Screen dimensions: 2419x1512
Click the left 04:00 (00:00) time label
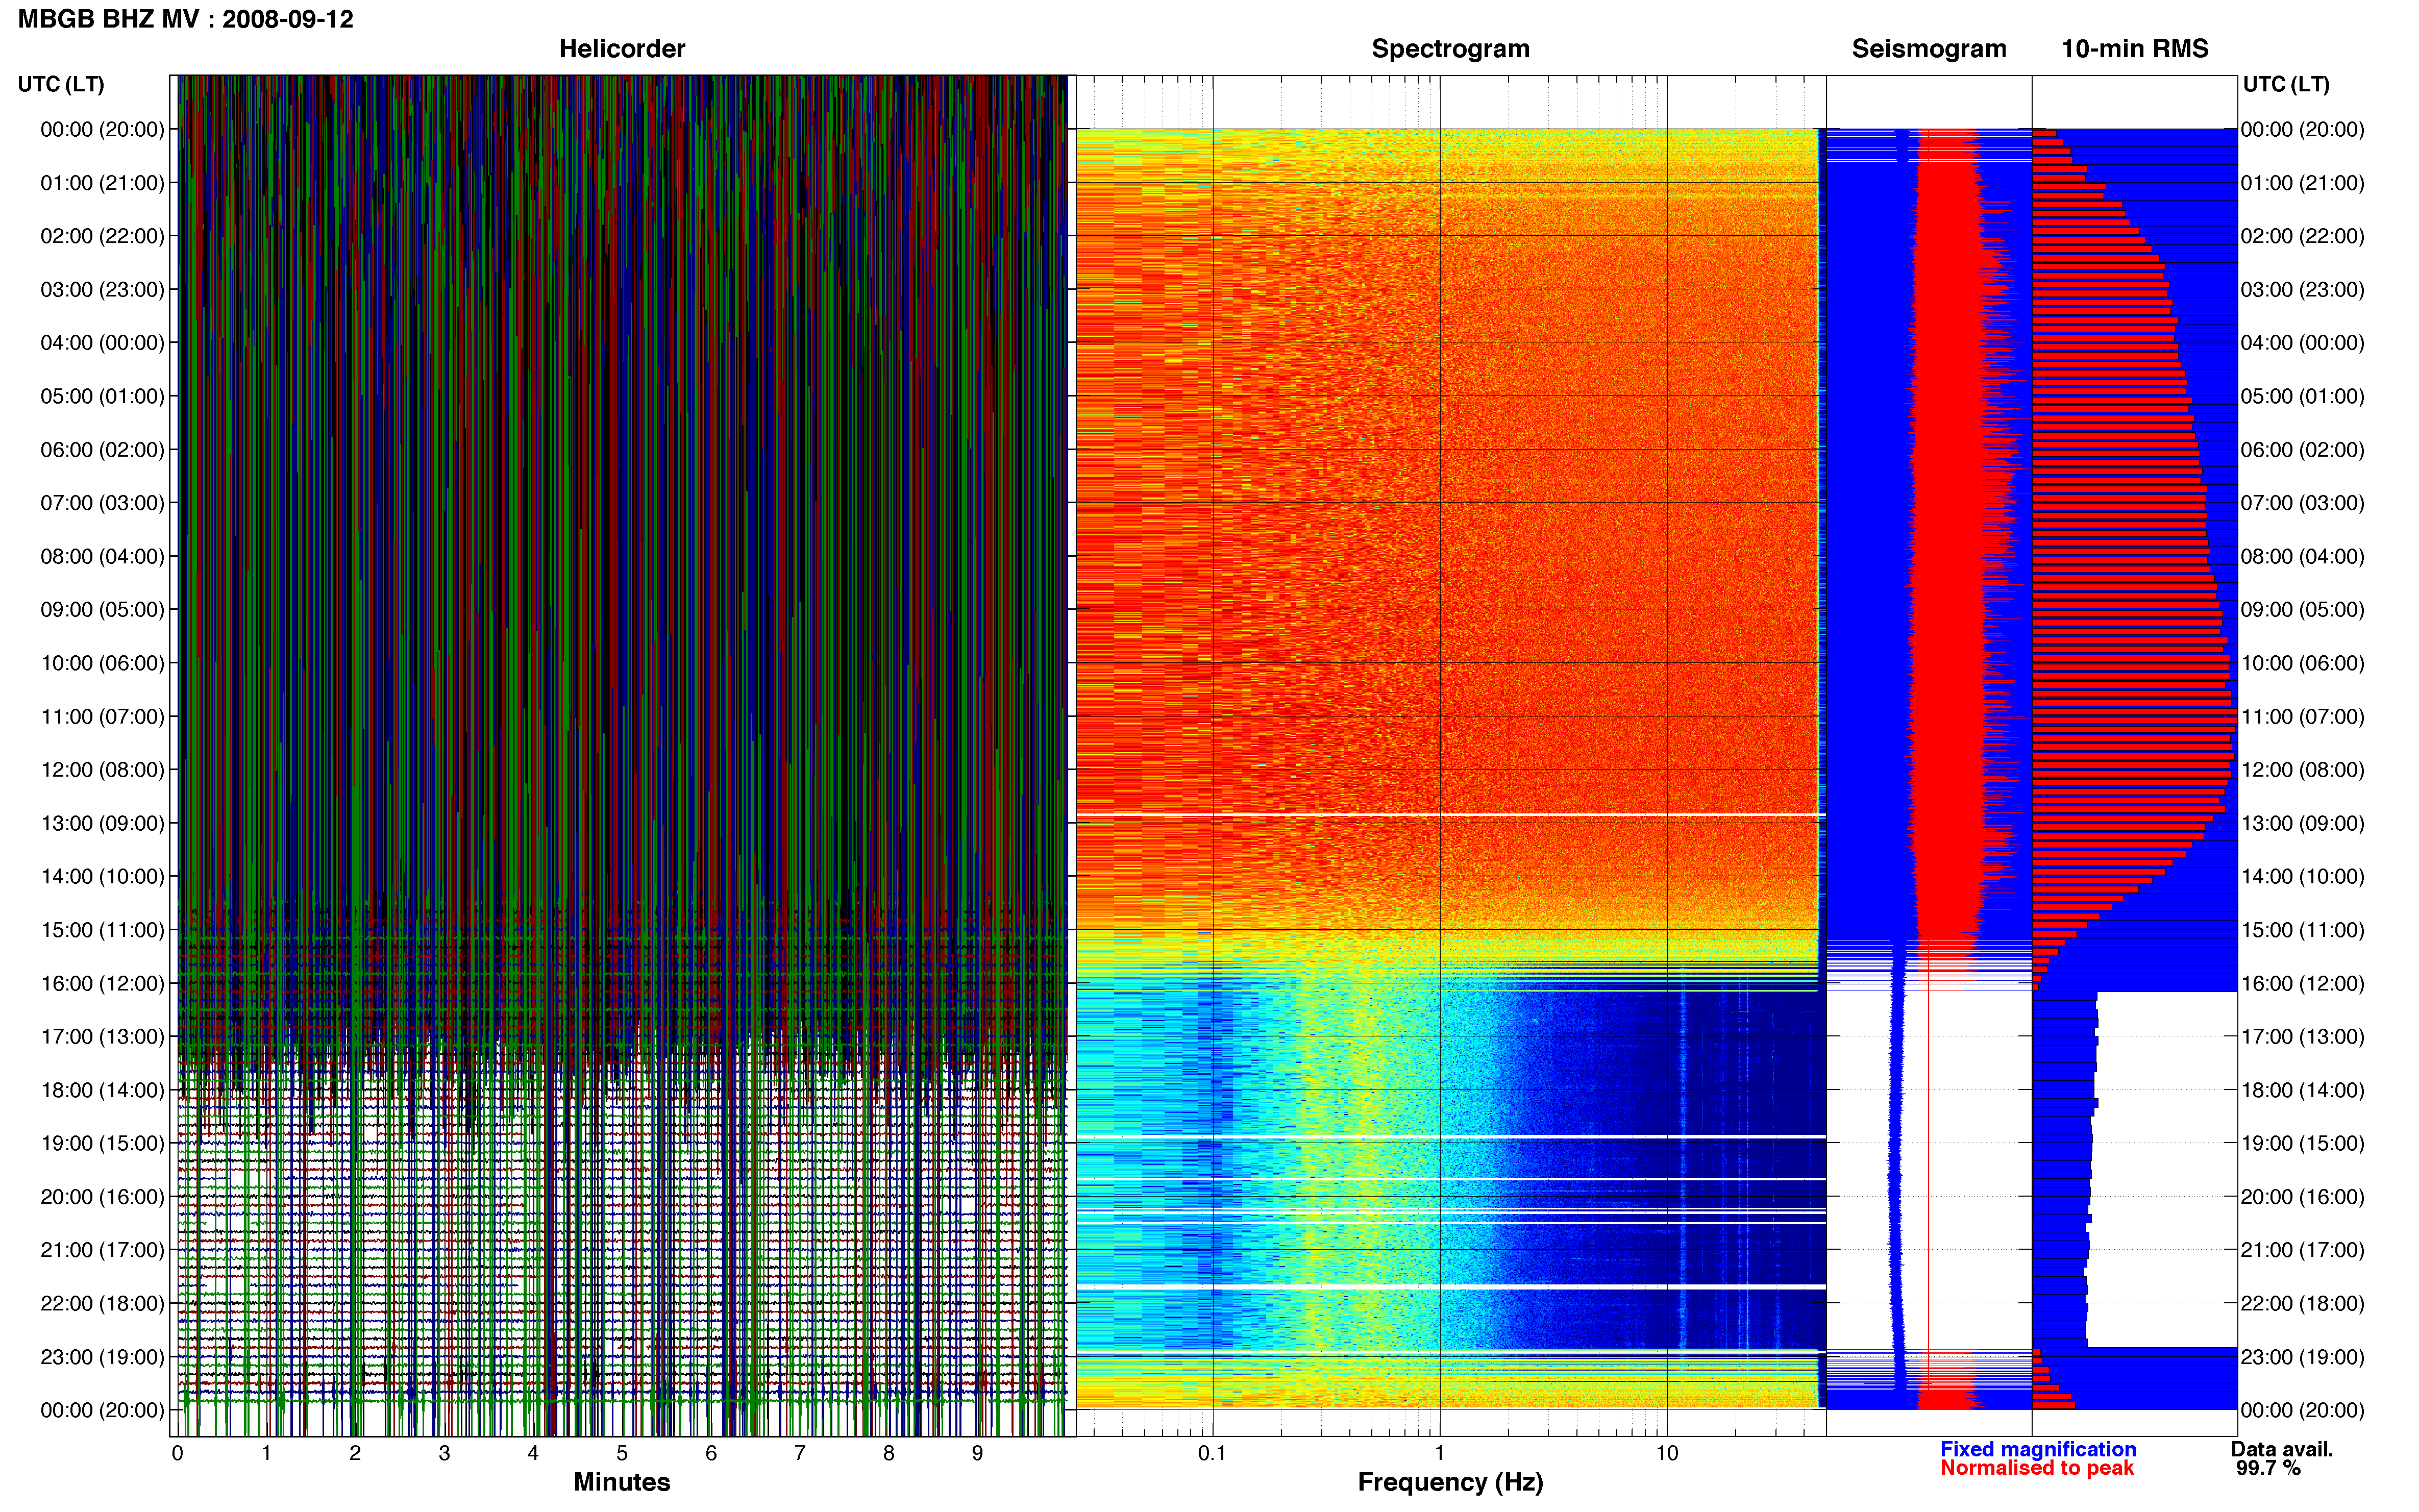[x=102, y=343]
